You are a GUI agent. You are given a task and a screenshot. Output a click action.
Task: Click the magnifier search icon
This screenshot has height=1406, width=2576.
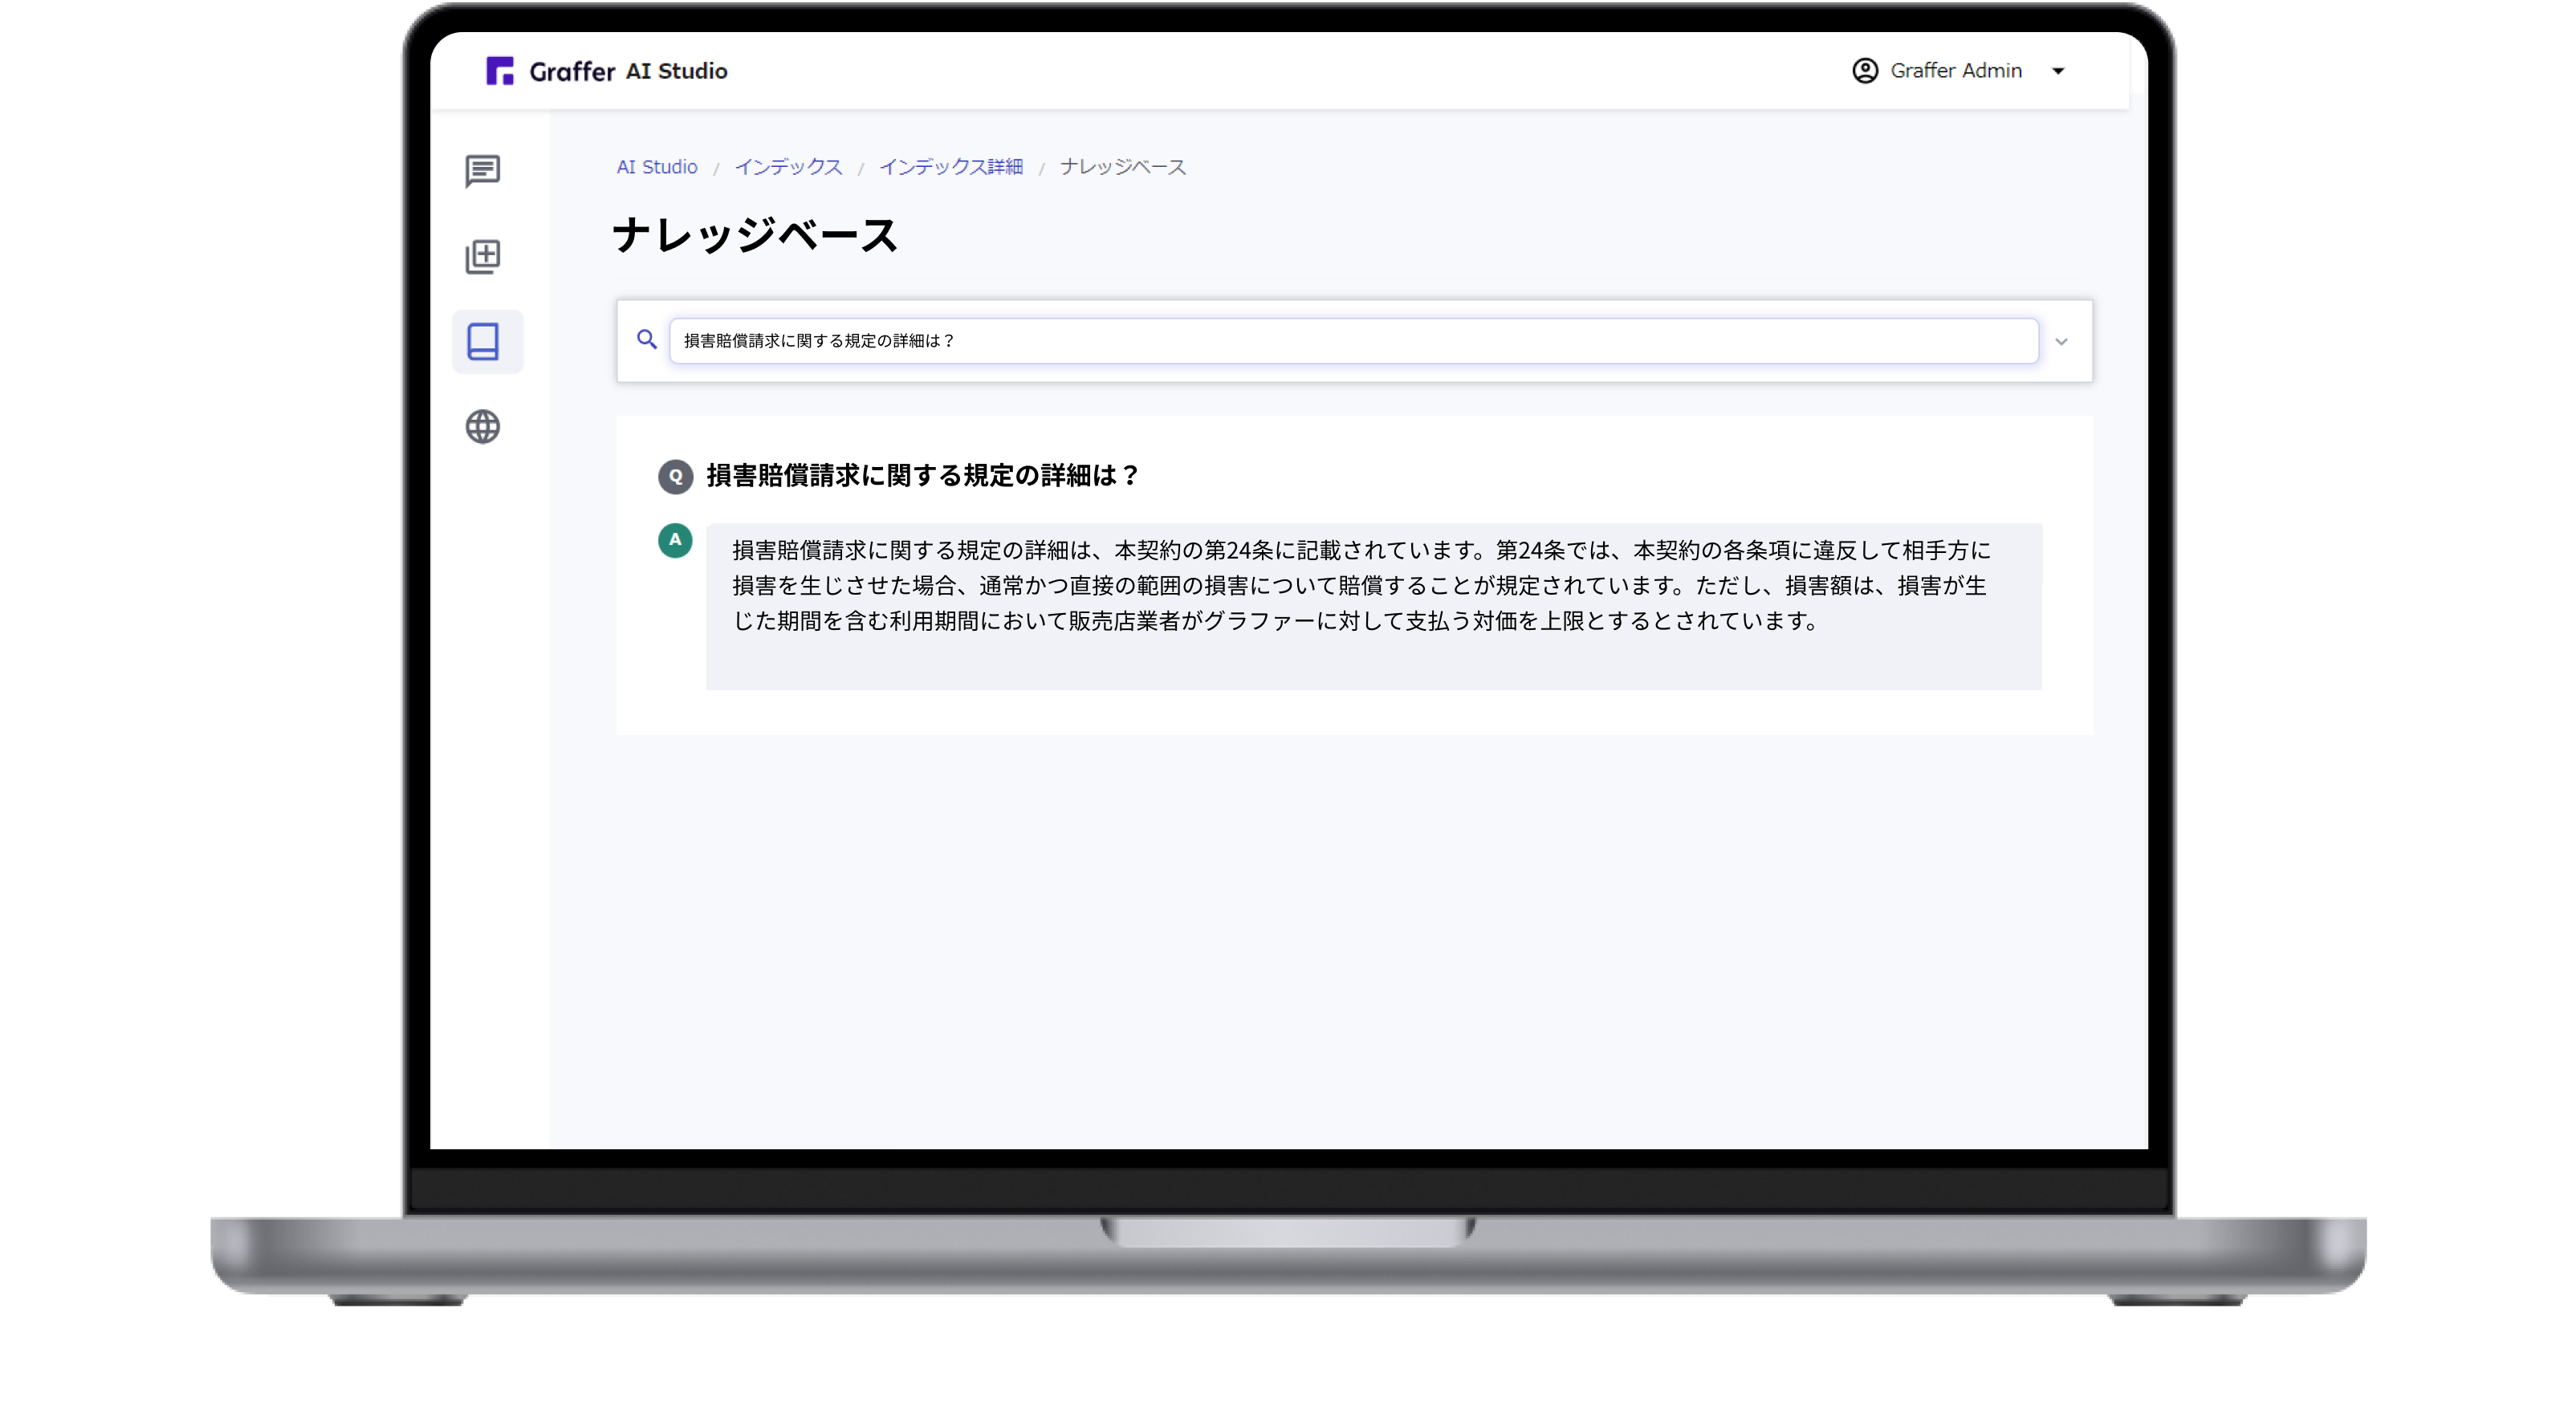tap(647, 340)
